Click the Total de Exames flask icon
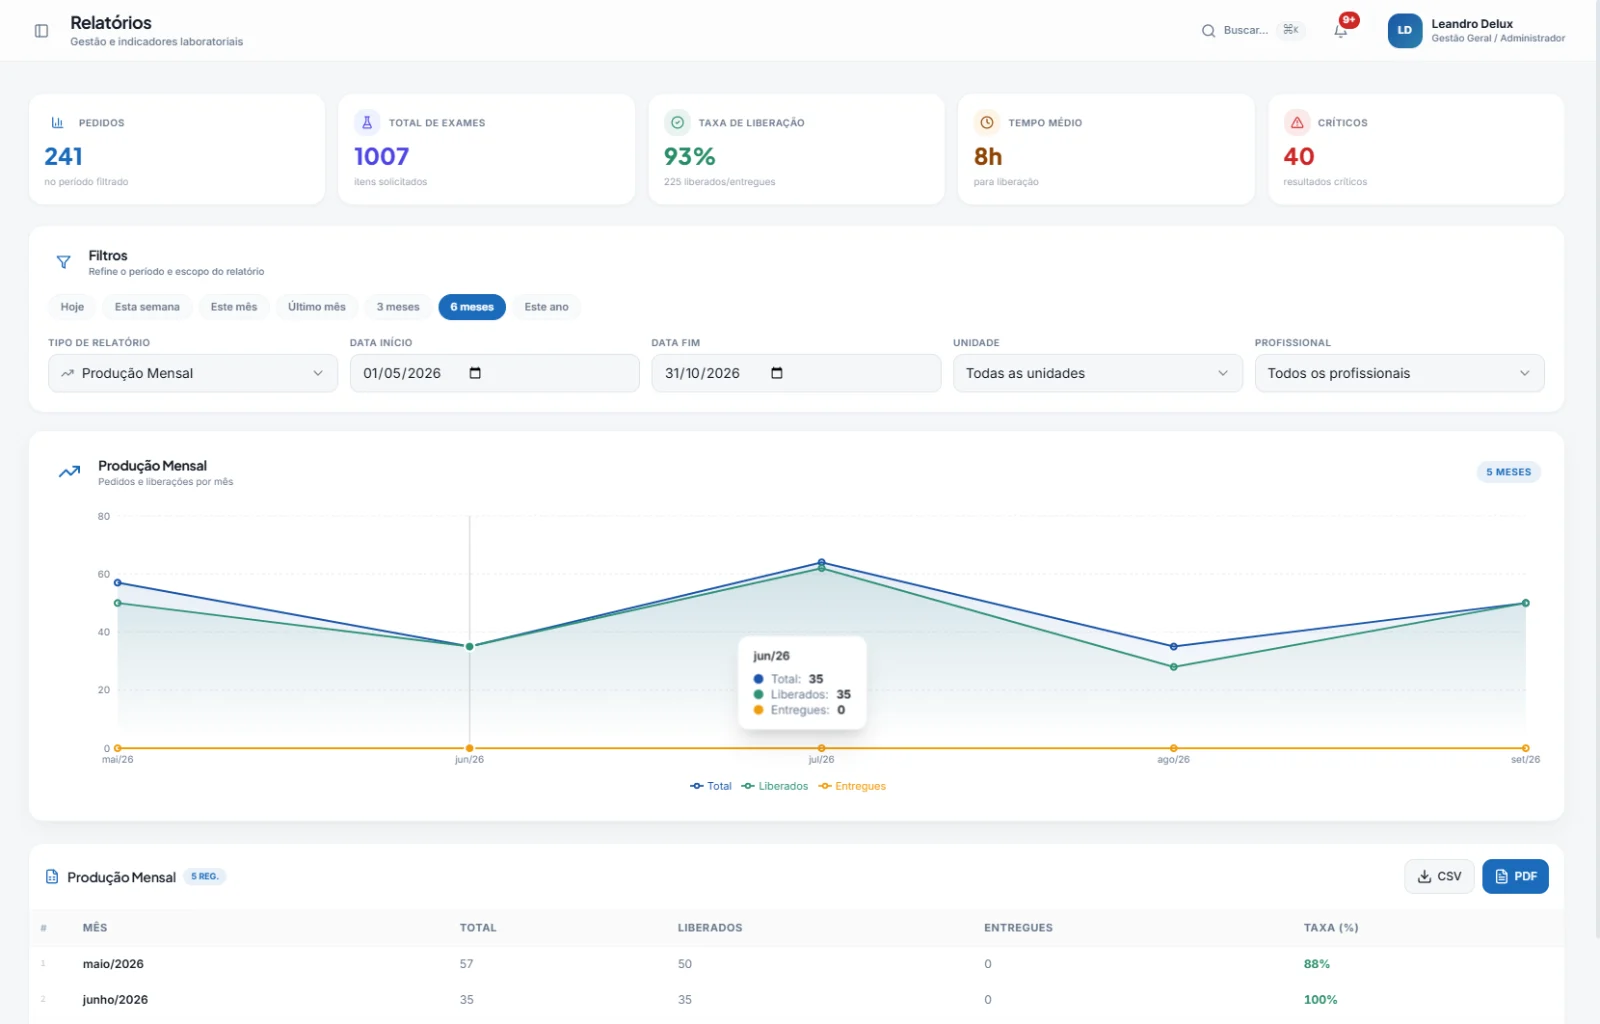The height and width of the screenshot is (1024, 1600). click(367, 122)
